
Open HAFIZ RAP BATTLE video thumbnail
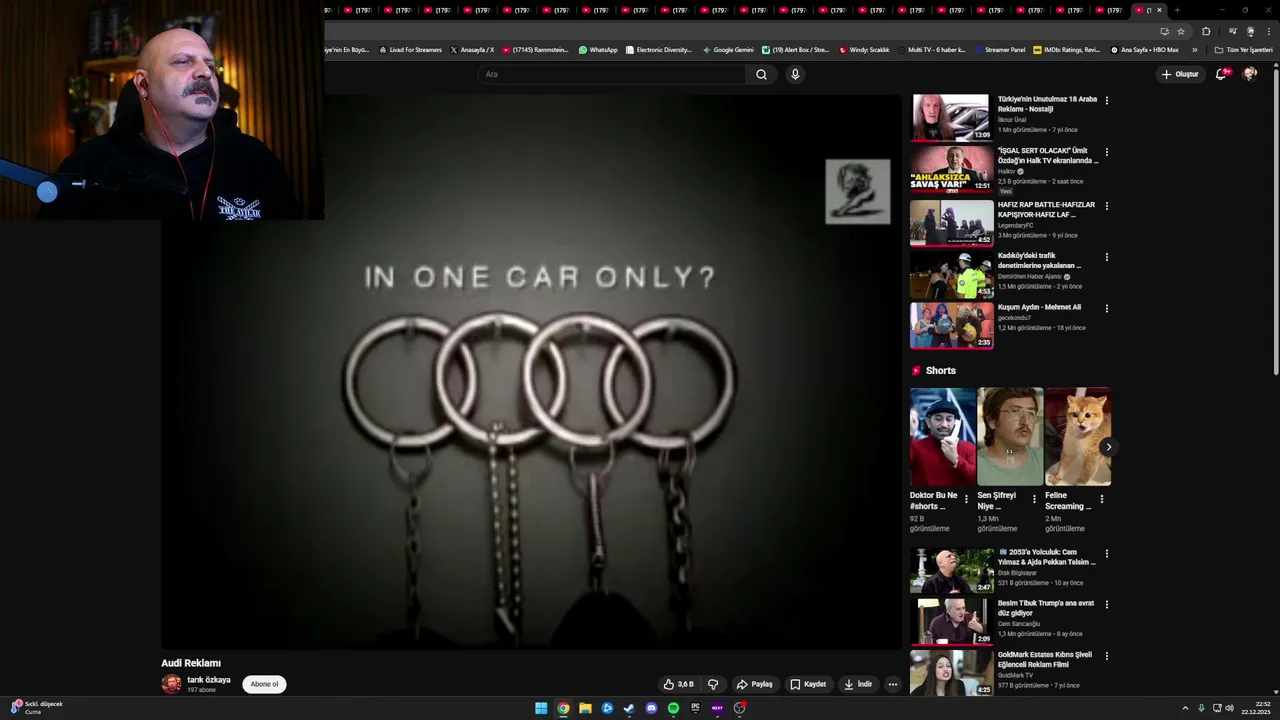950,222
